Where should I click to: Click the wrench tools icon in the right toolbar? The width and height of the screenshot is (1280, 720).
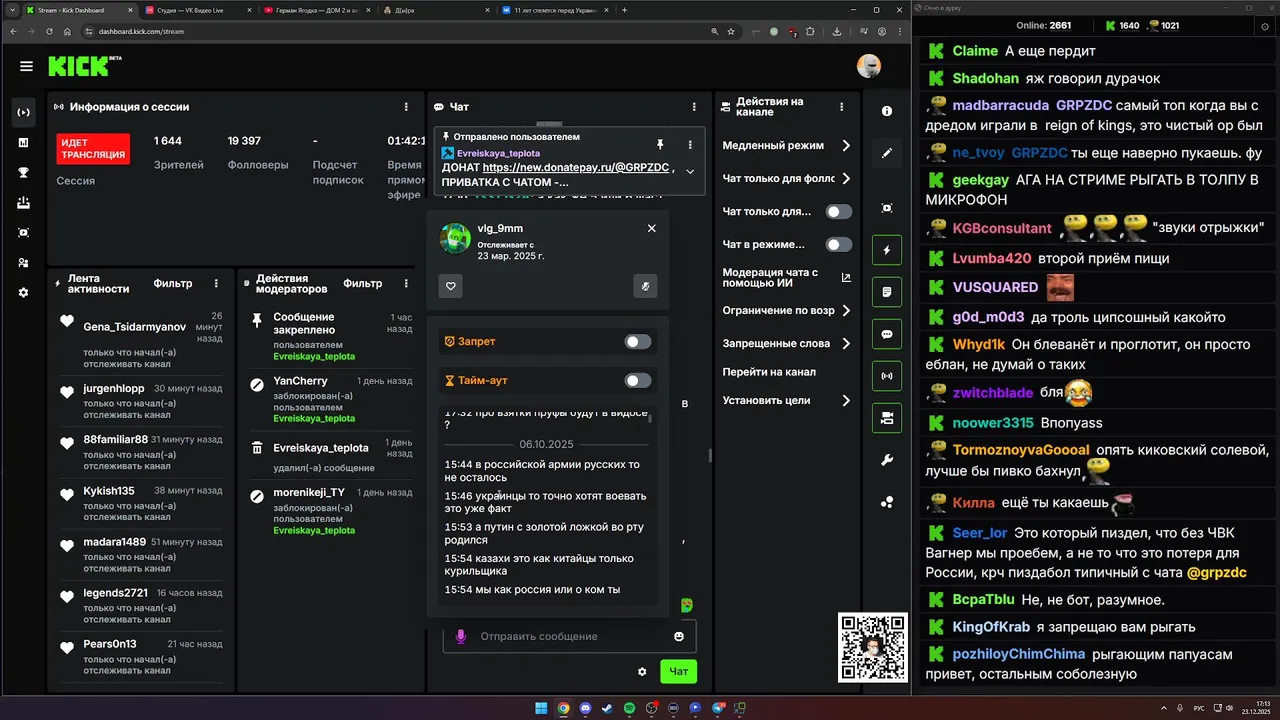point(887,460)
